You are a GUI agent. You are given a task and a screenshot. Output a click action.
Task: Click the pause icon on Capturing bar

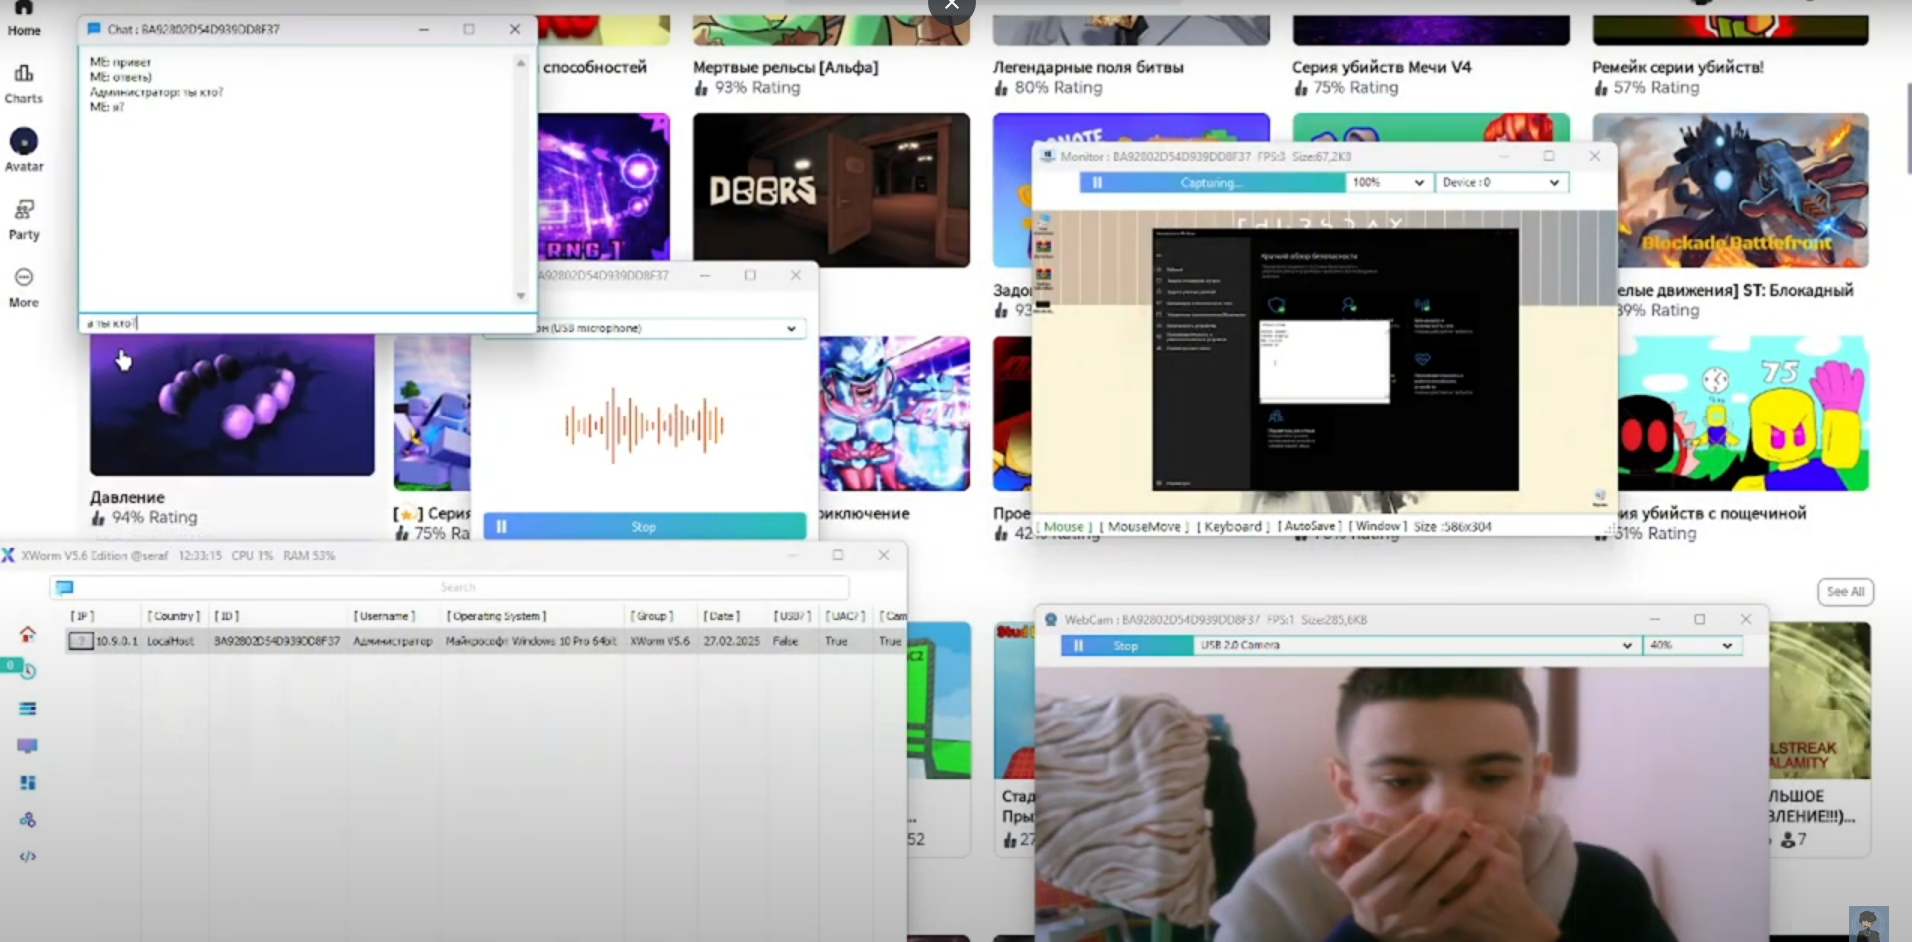[1097, 183]
